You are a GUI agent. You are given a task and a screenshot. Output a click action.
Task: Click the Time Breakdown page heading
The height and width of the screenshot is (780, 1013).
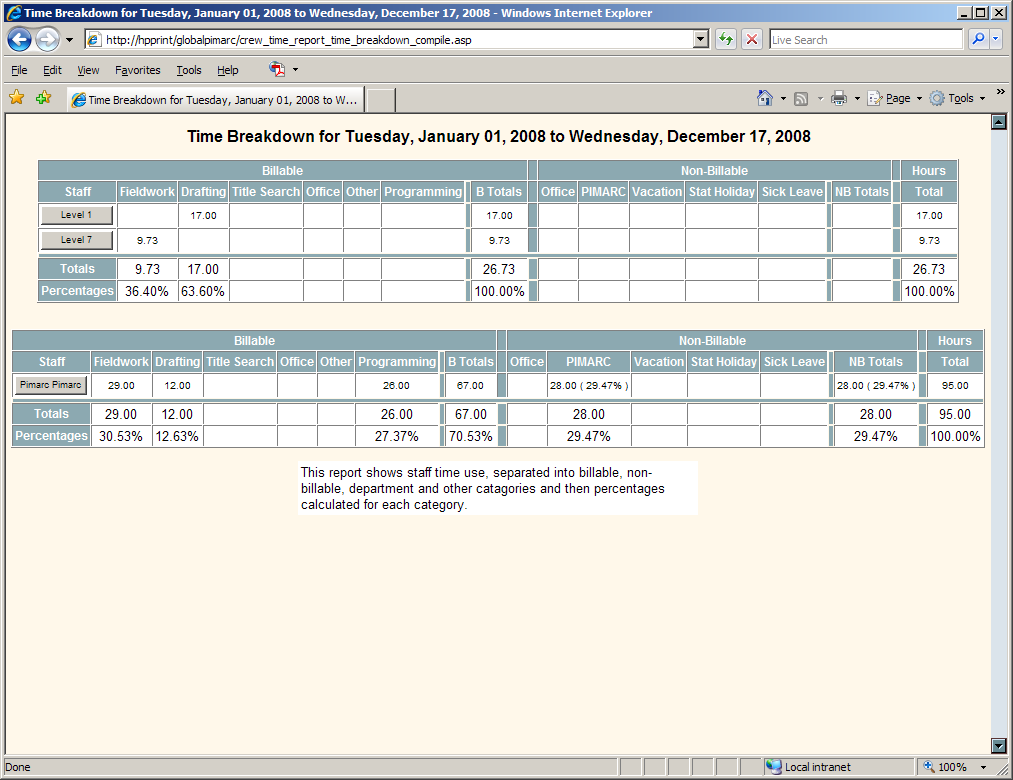(x=498, y=136)
